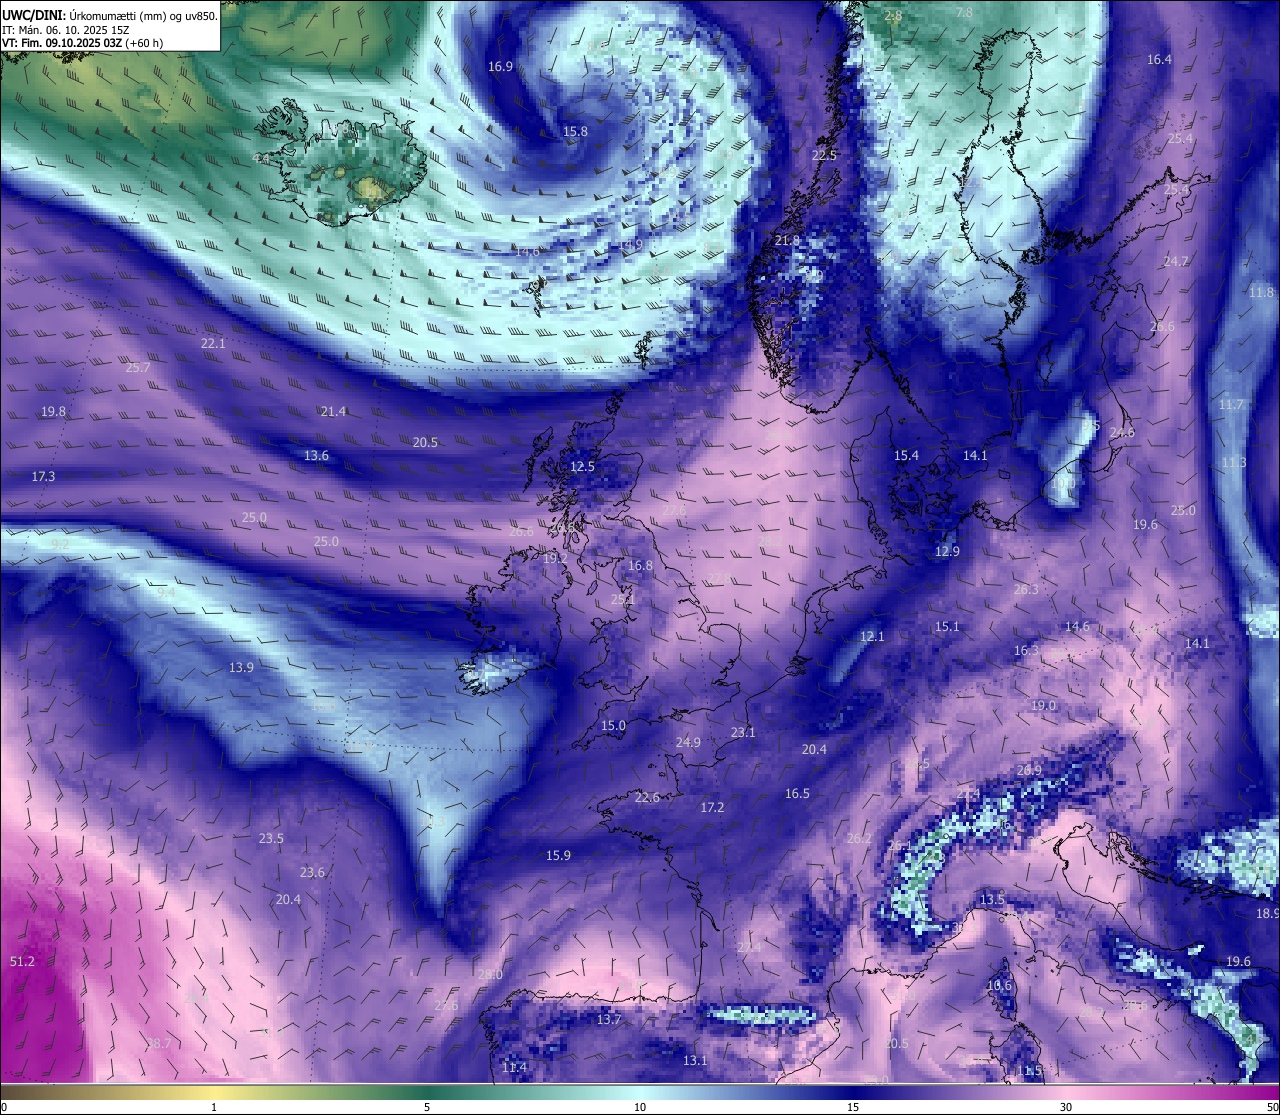
Task: Click the 21.4 value over the Atlantic
Action: 333,412
